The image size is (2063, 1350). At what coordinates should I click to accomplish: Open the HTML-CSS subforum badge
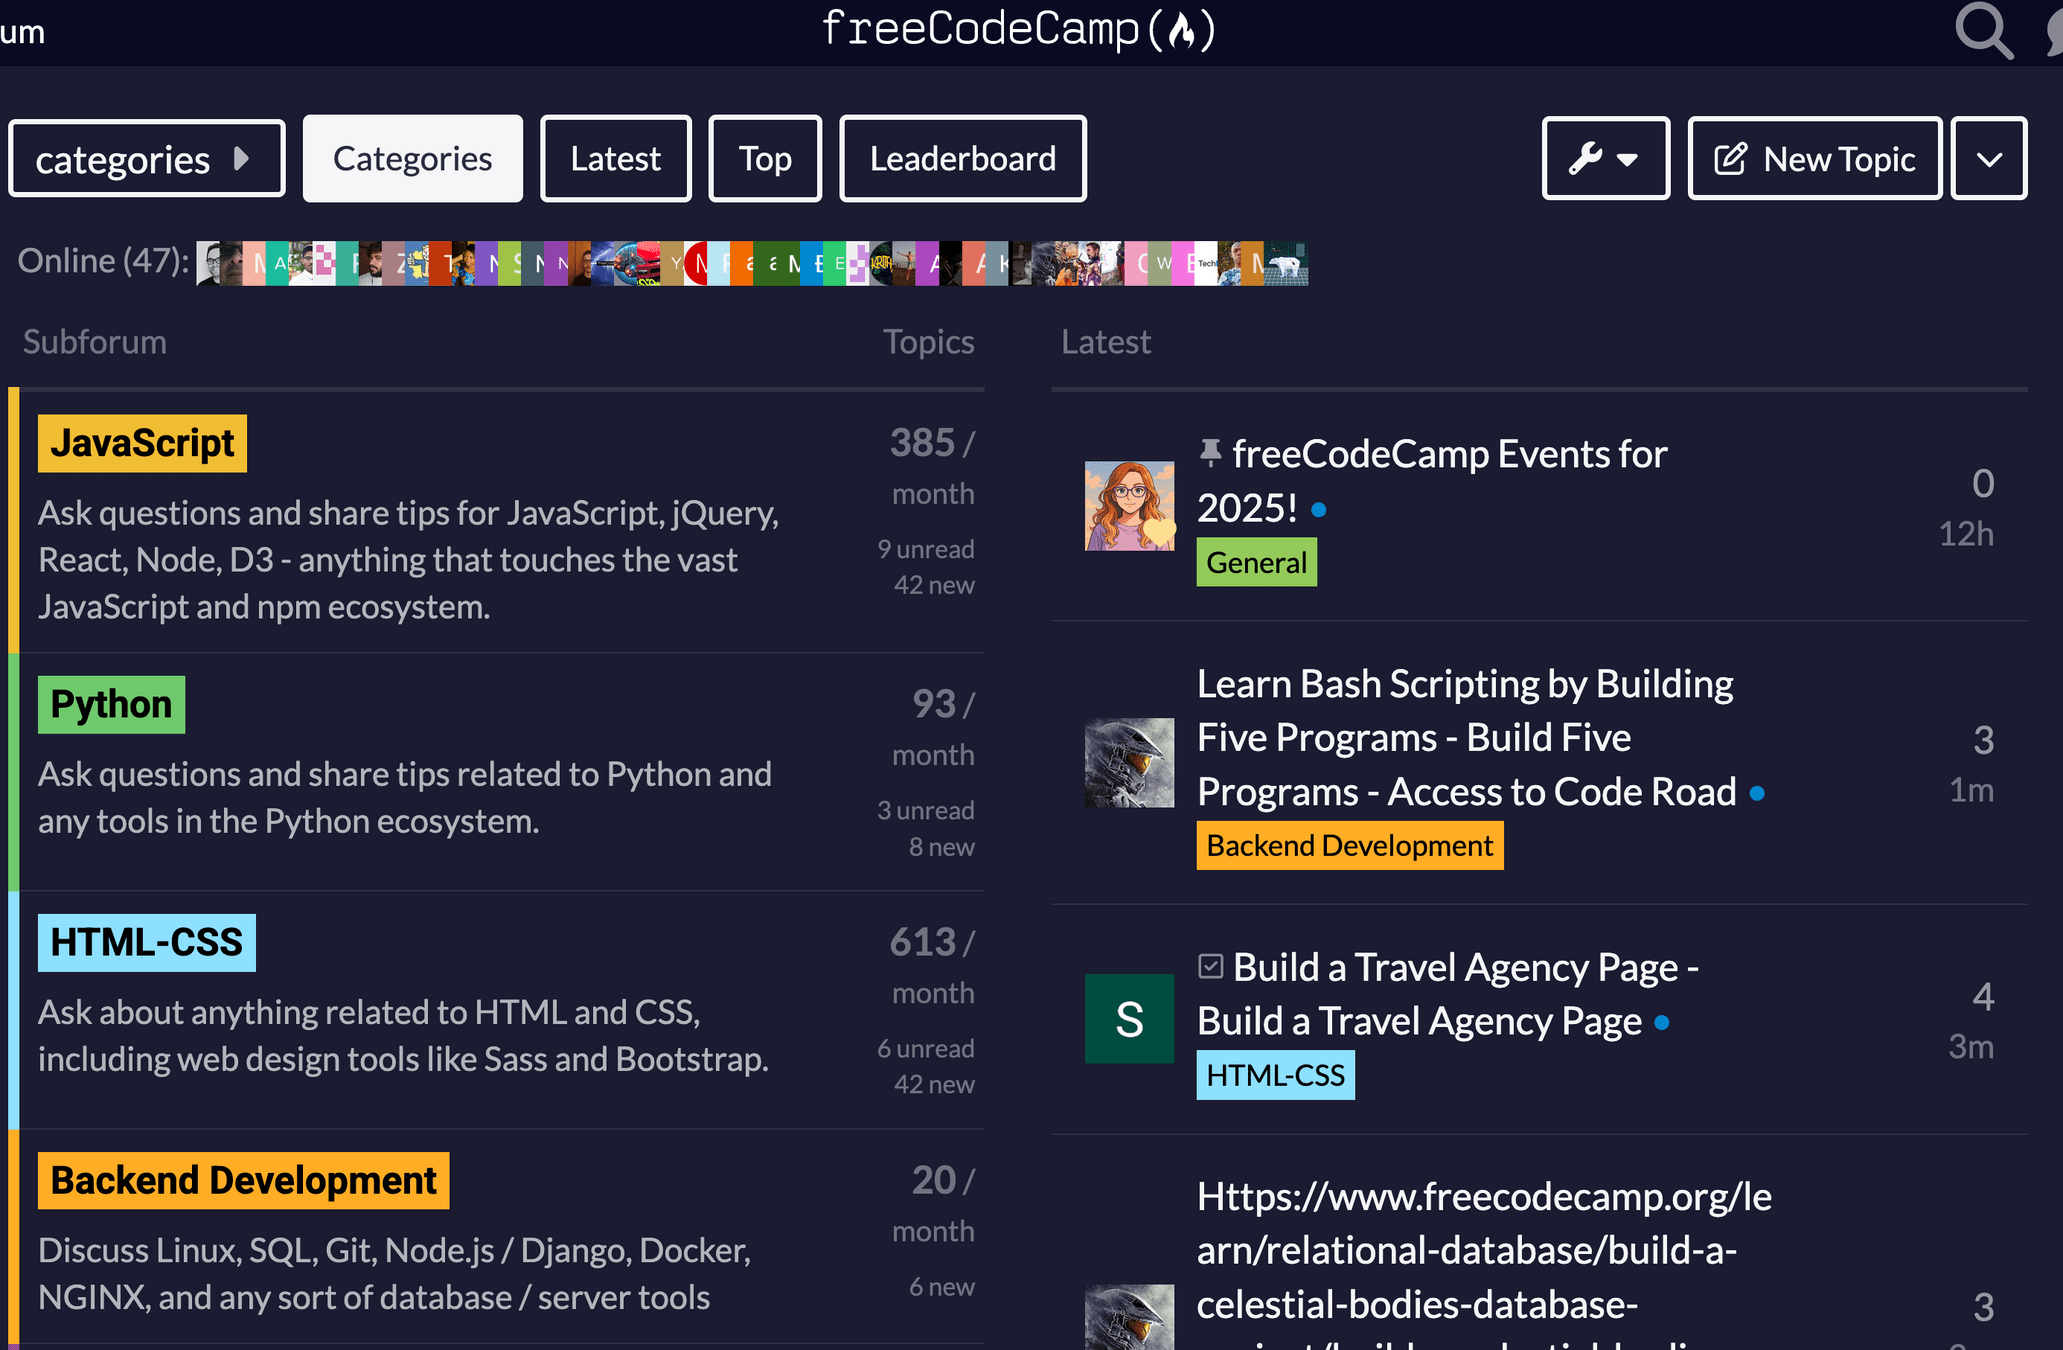pyautogui.click(x=146, y=943)
